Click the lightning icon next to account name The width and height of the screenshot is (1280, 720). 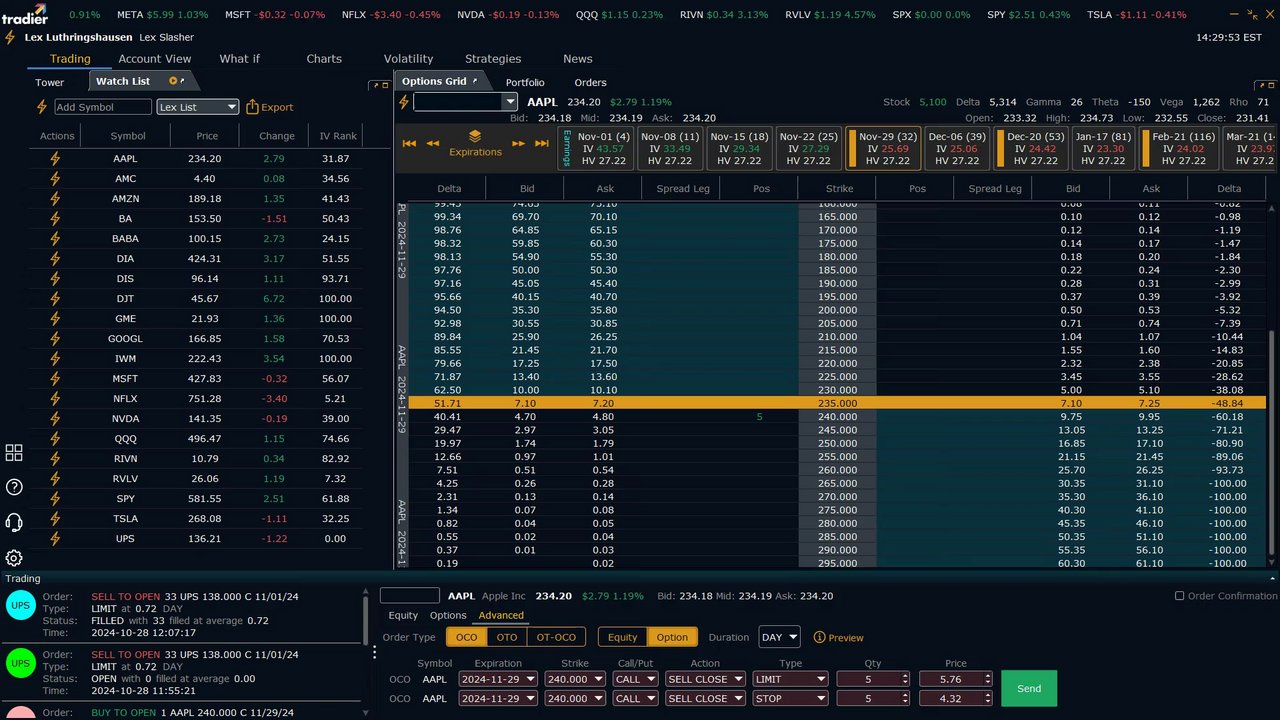tap(10, 37)
